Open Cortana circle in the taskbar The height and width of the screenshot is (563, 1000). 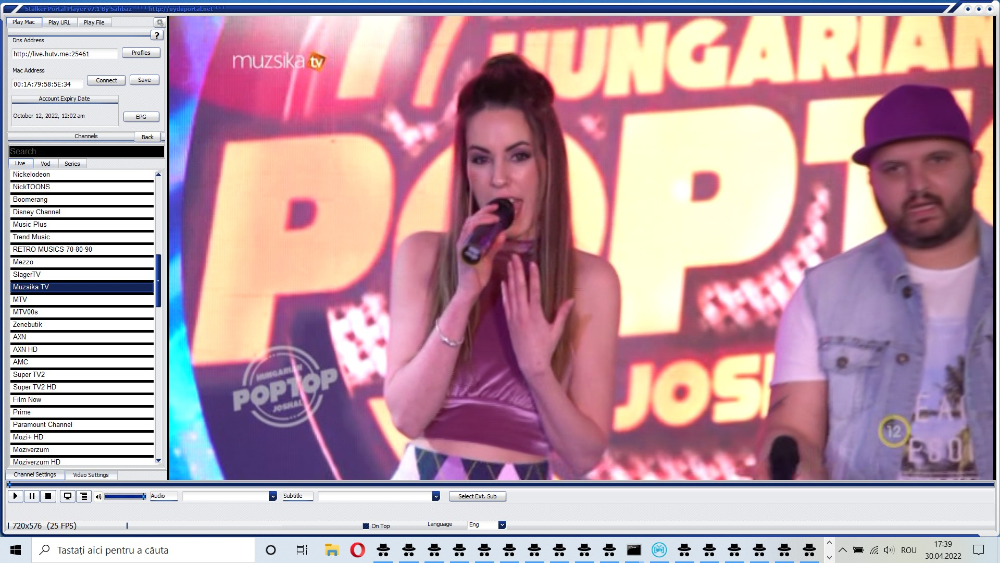click(x=270, y=550)
